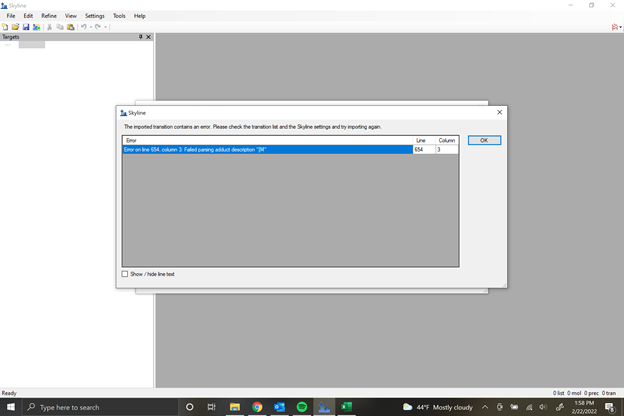Click the Undo arrow icon

[x=83, y=27]
